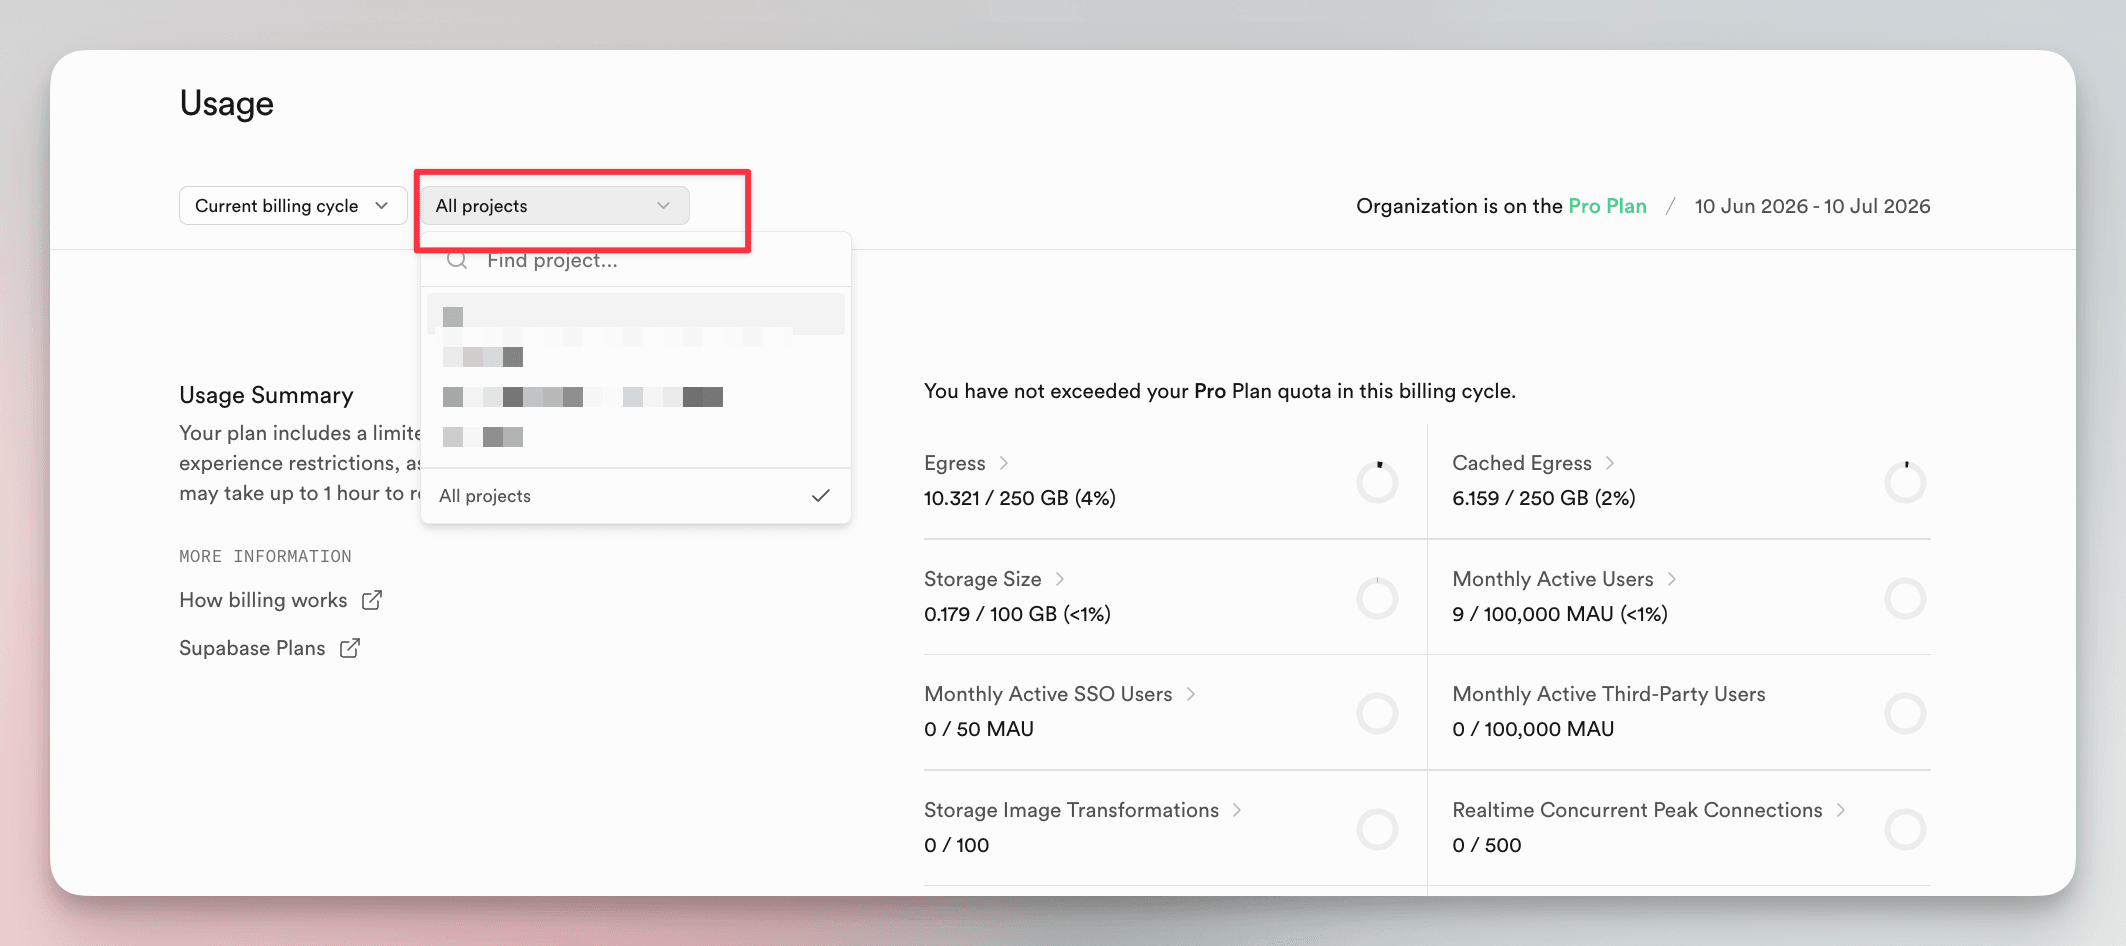The height and width of the screenshot is (946, 2126).
Task: Click the Usage page heading
Action: pyautogui.click(x=227, y=104)
